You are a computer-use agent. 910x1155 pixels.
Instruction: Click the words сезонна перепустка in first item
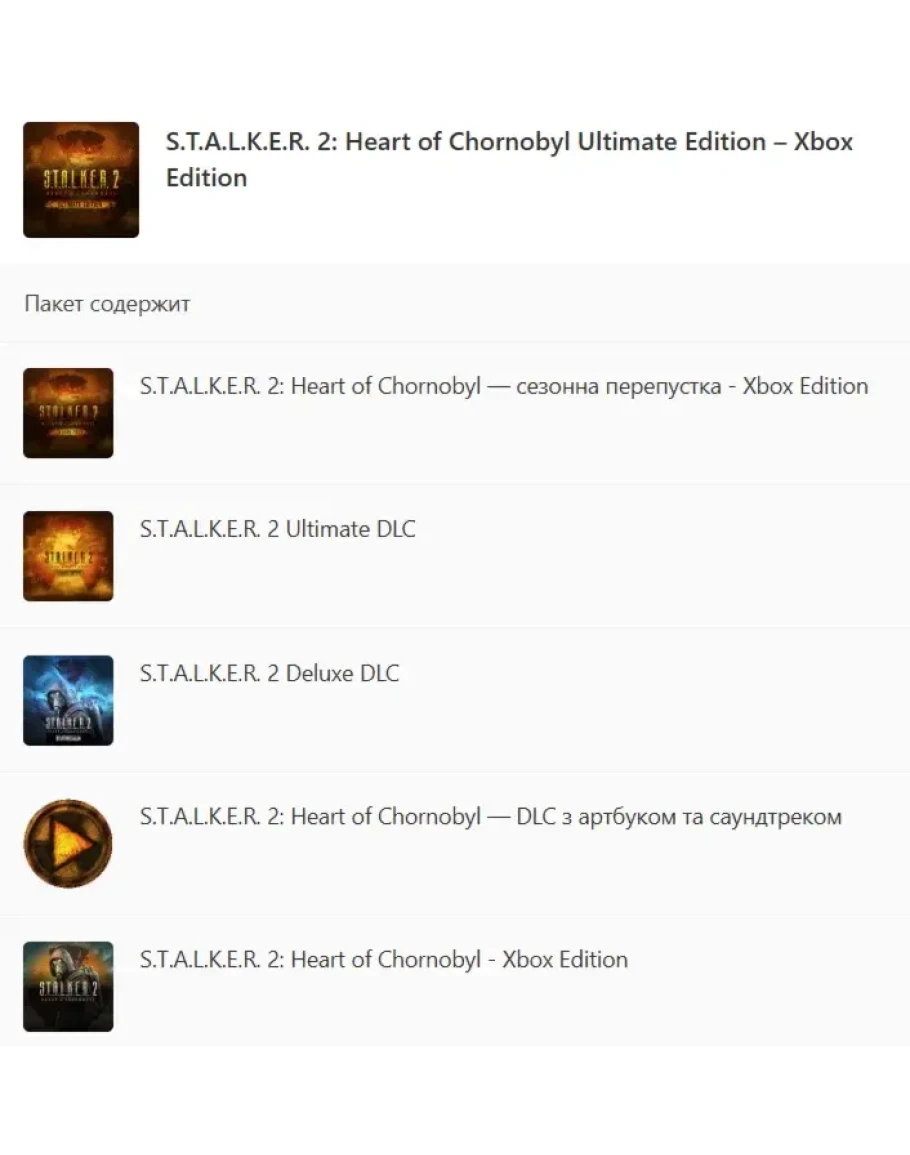point(618,387)
